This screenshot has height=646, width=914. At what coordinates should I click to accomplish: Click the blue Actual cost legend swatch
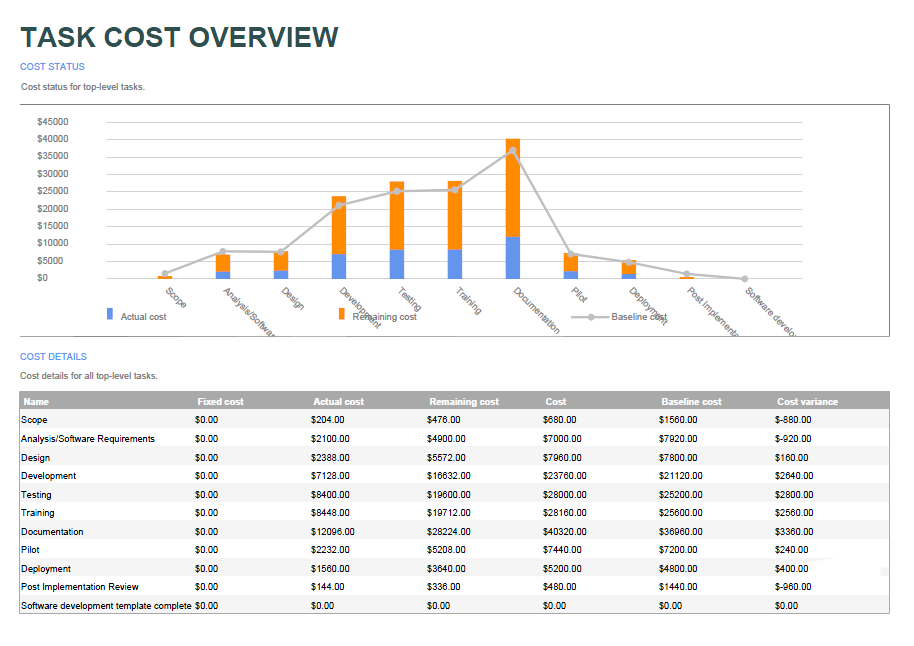pyautogui.click(x=110, y=314)
